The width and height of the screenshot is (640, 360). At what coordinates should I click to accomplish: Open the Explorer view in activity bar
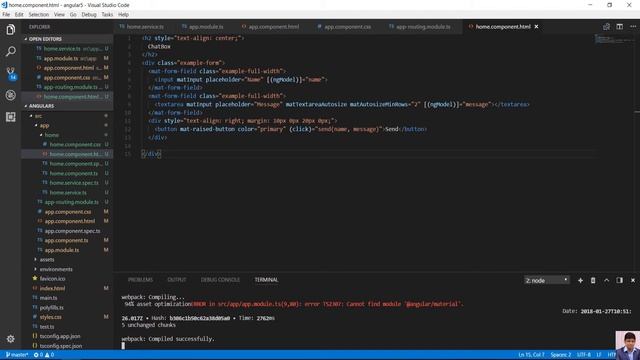(x=11, y=29)
